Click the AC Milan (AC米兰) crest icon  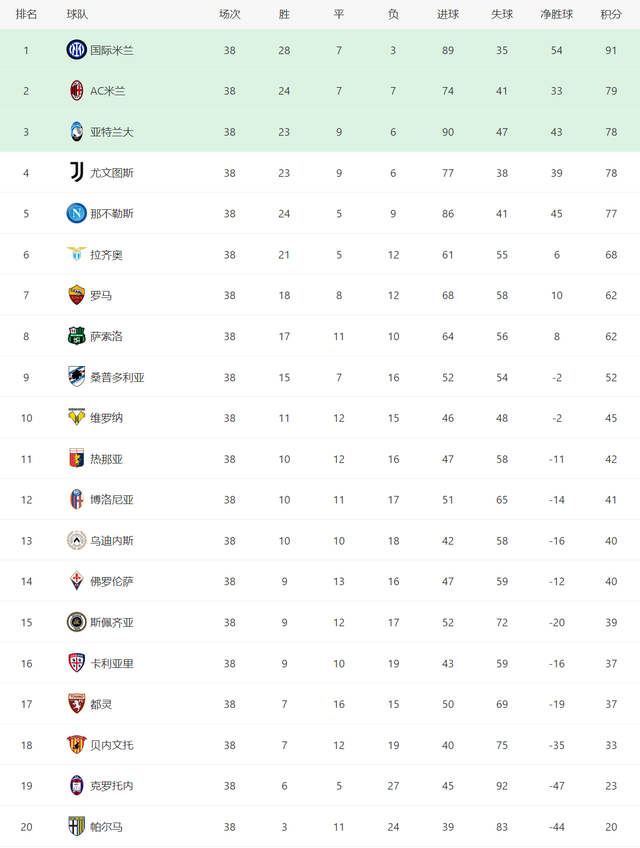76,91
